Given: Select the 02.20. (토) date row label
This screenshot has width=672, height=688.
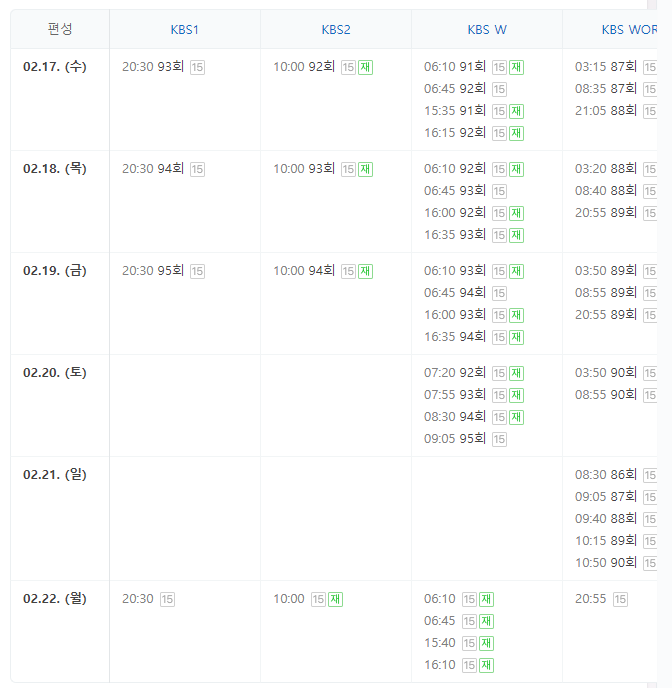Looking at the screenshot, I should pyautogui.click(x=55, y=373).
